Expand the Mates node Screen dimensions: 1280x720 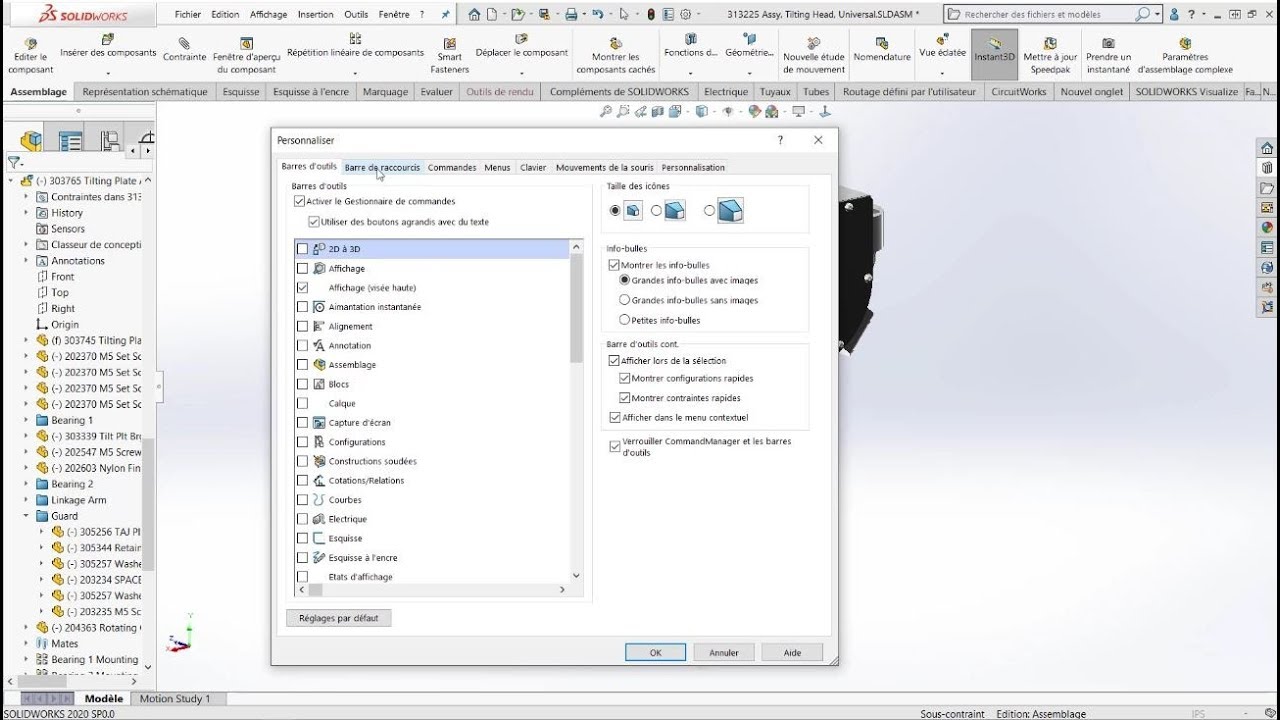[x=27, y=644]
